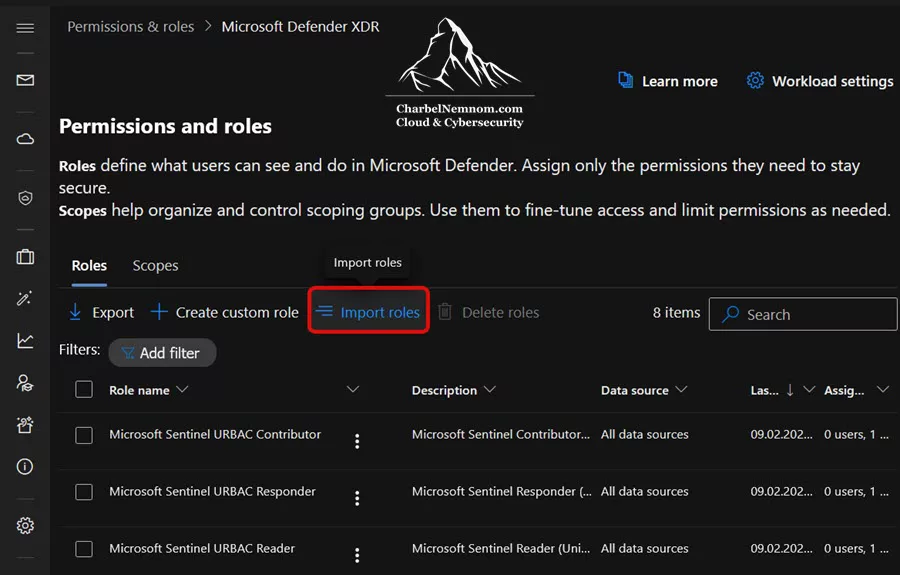Open the person with shield sidebar icon

[x=25, y=383]
